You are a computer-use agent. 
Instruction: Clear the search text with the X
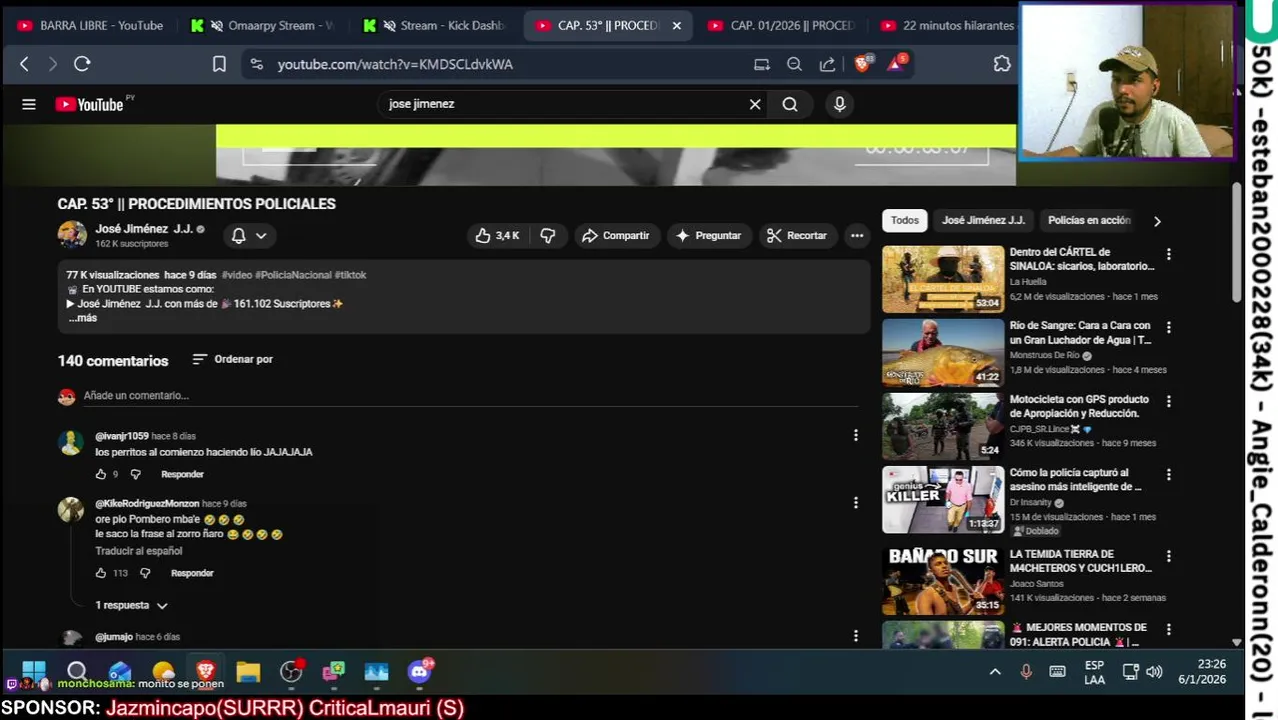(755, 104)
